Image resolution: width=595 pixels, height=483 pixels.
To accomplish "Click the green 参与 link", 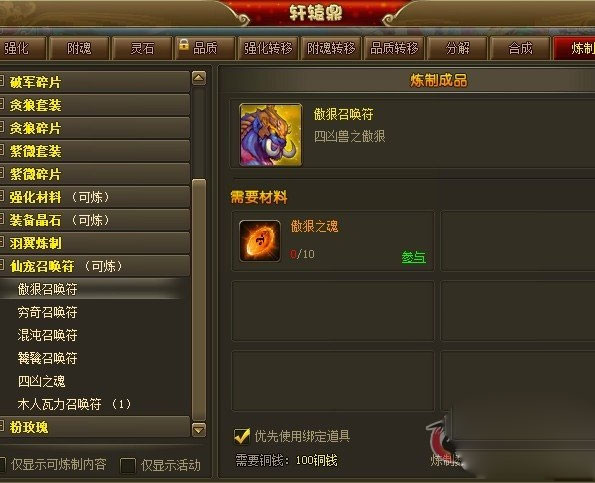I will pos(414,257).
